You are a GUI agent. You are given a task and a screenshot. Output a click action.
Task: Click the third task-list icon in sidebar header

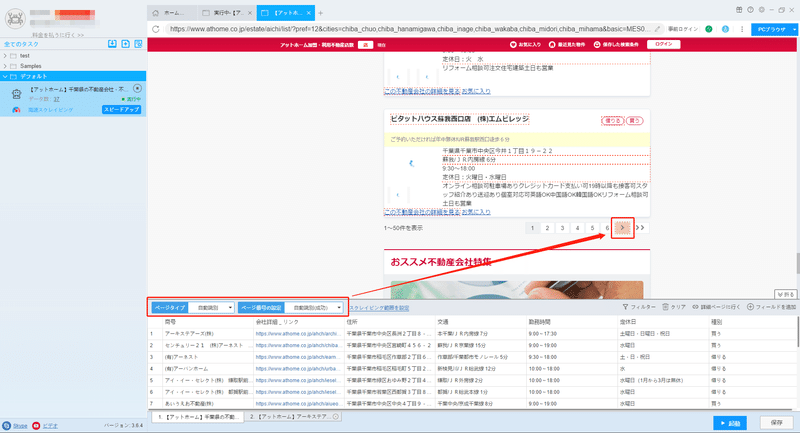pos(138,44)
